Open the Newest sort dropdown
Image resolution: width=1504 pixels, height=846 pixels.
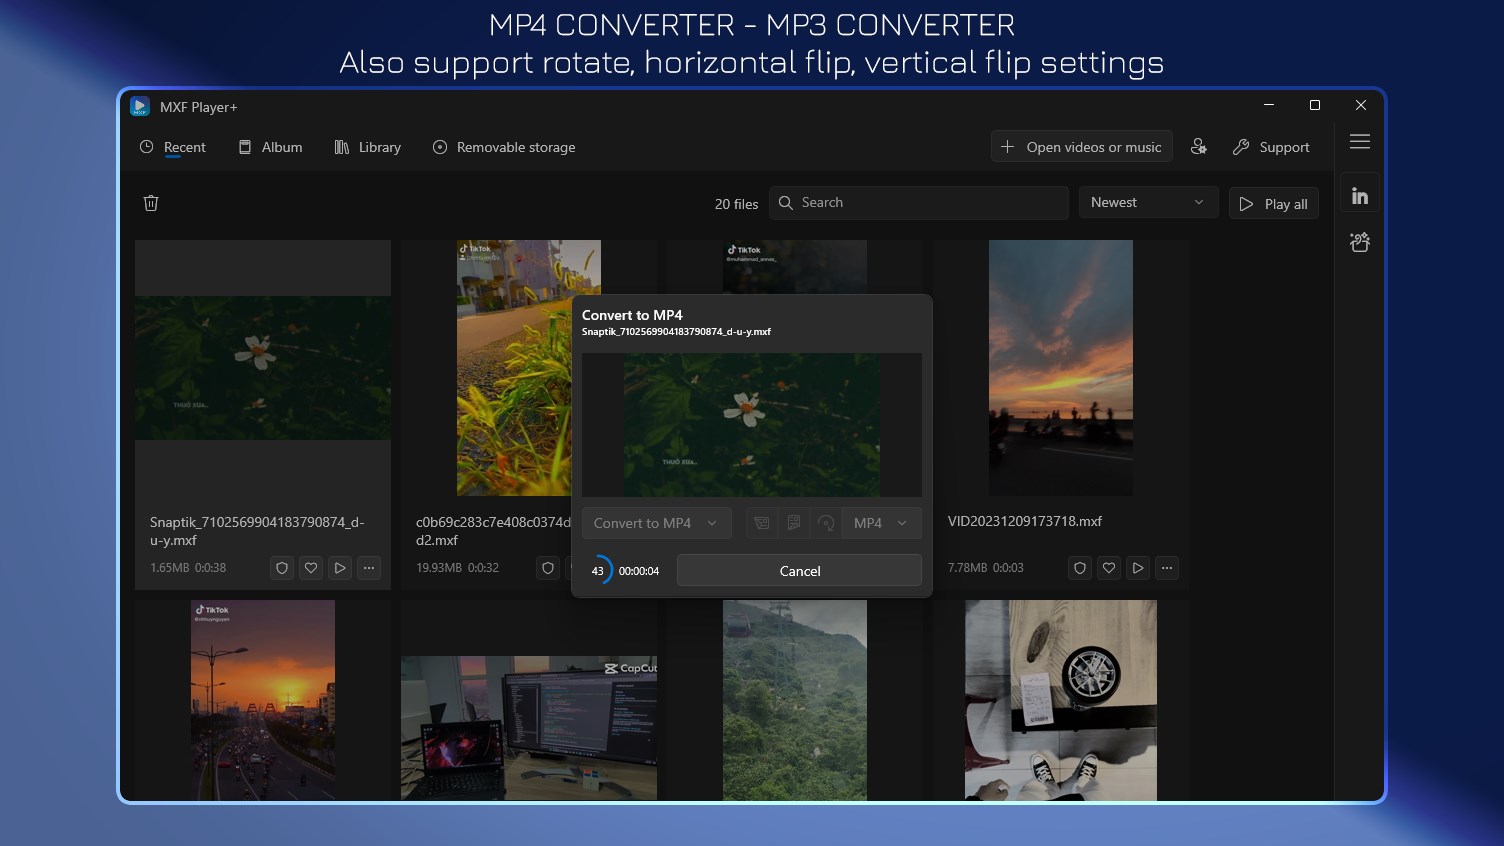1148,202
